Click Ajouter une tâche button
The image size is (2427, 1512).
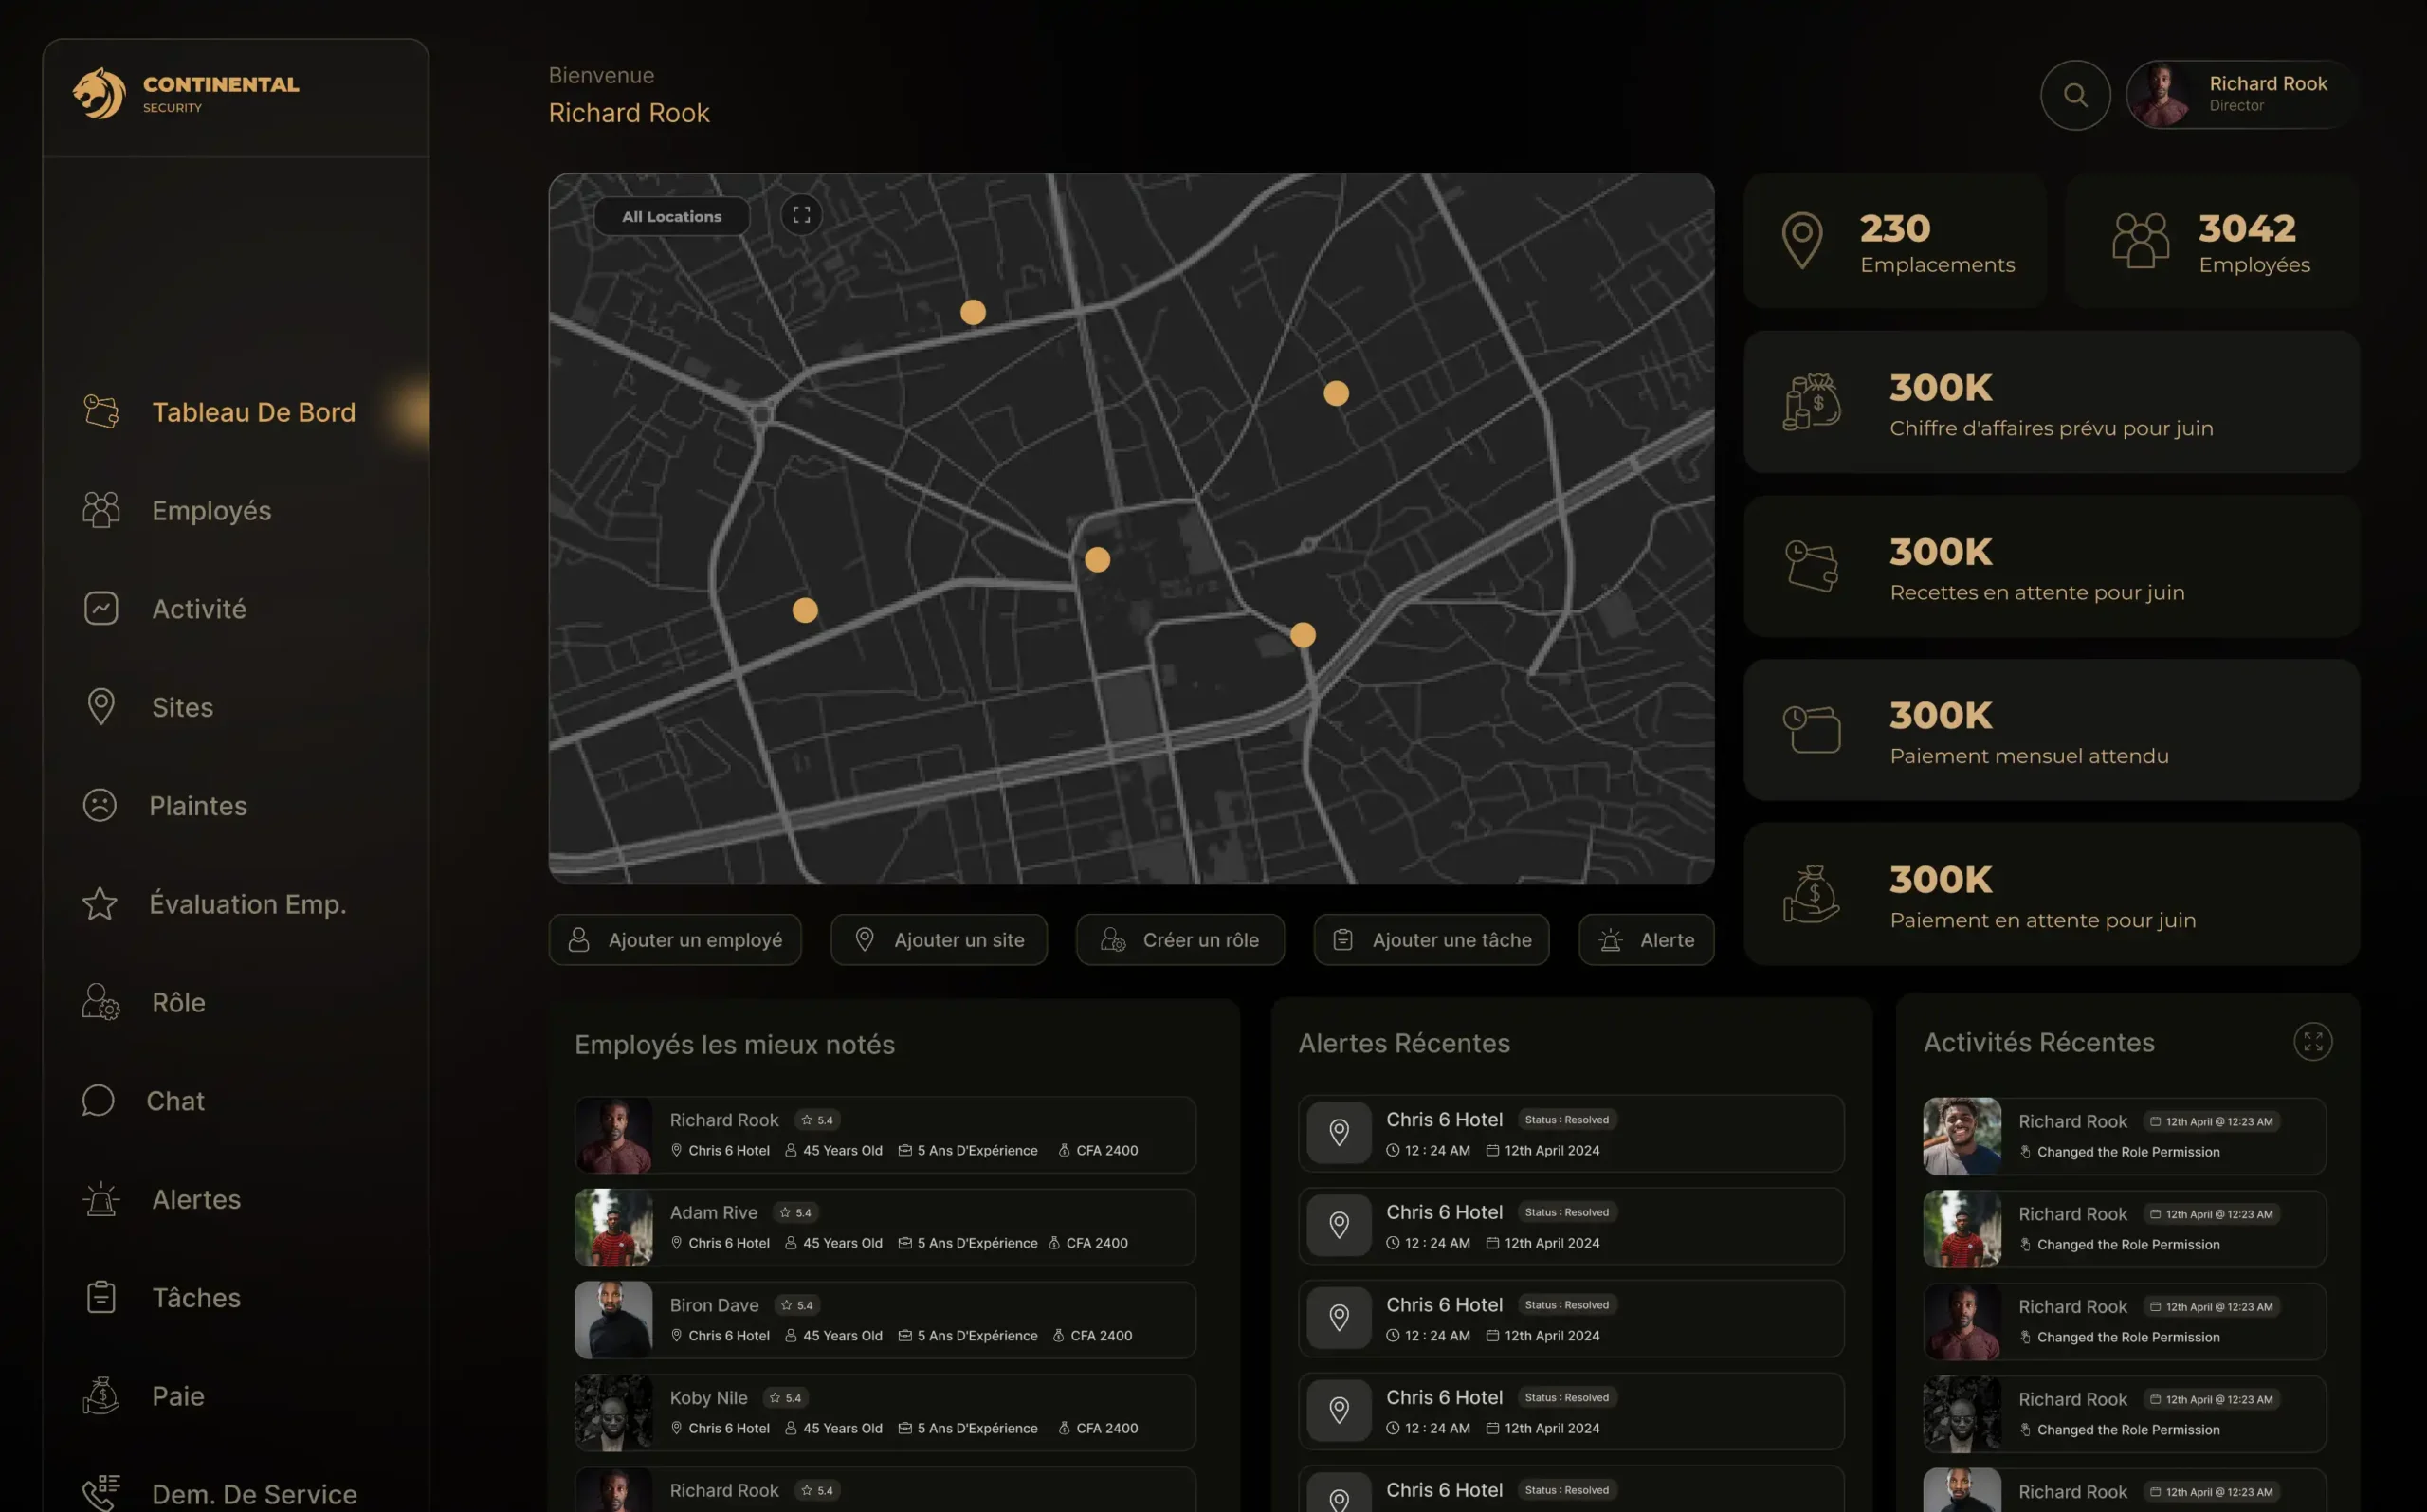pyautogui.click(x=1431, y=940)
